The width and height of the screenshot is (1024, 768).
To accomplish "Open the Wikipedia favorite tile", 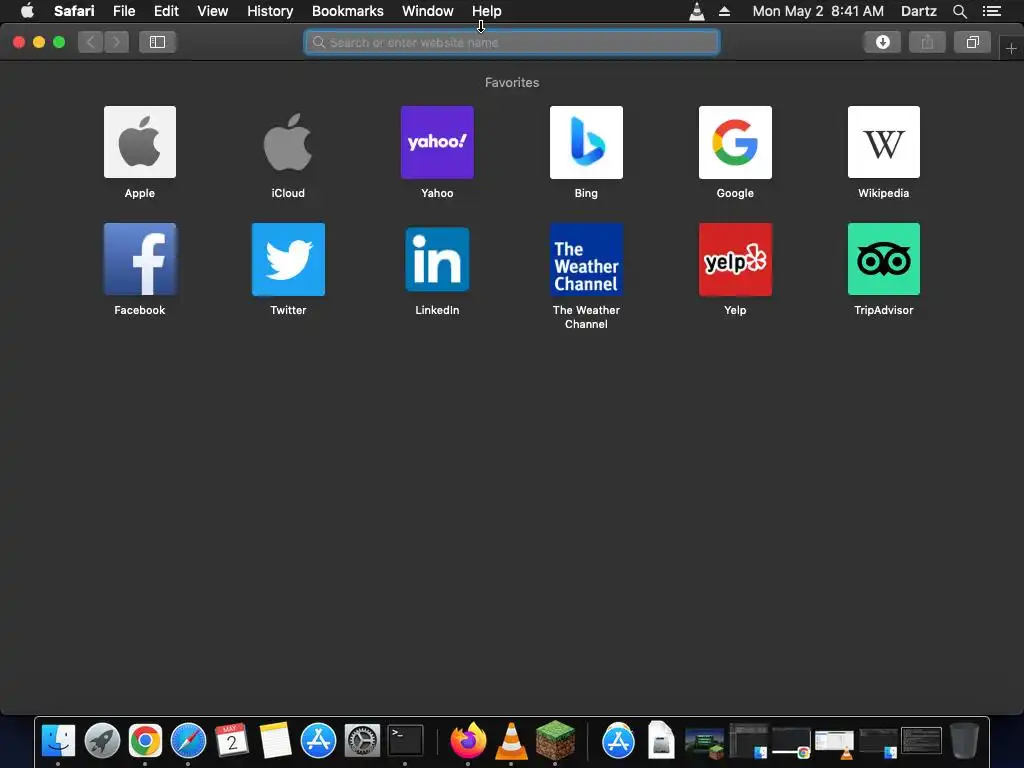I will pos(884,142).
